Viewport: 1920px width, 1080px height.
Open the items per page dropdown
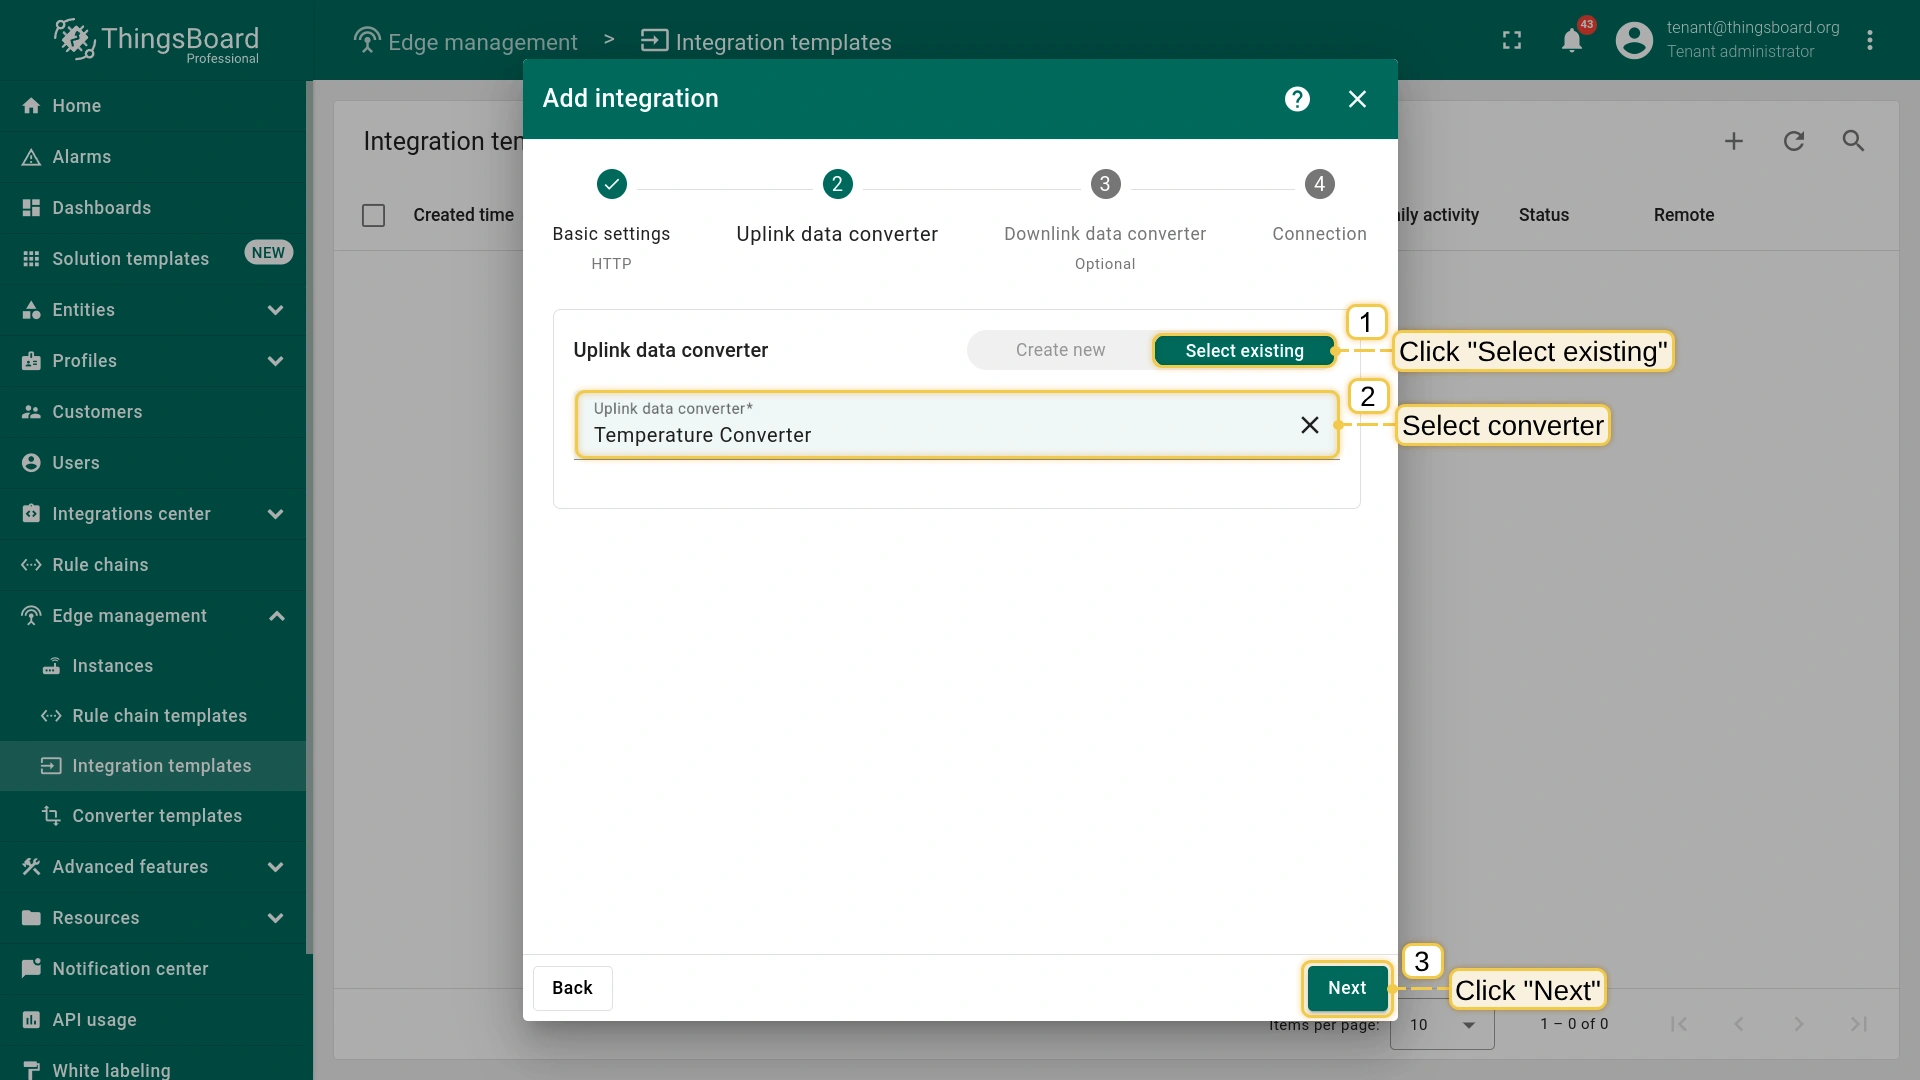pos(1442,1024)
